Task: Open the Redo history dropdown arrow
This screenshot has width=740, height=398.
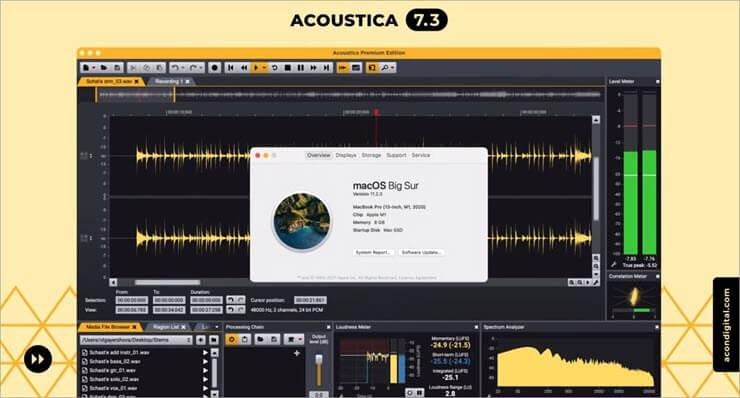Action: coord(201,68)
